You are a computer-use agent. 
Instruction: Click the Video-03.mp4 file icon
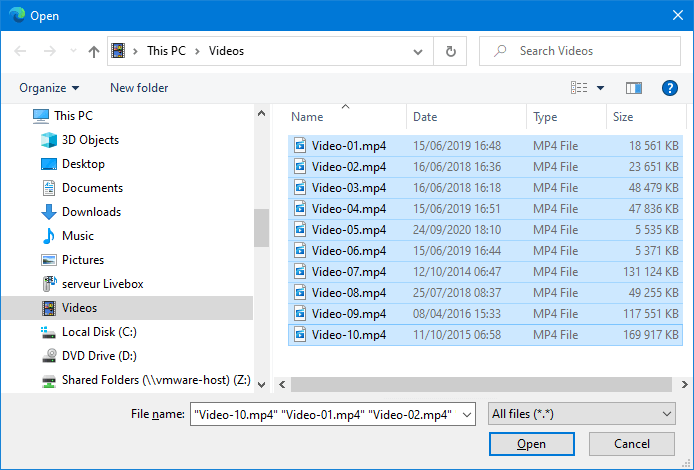(300, 187)
